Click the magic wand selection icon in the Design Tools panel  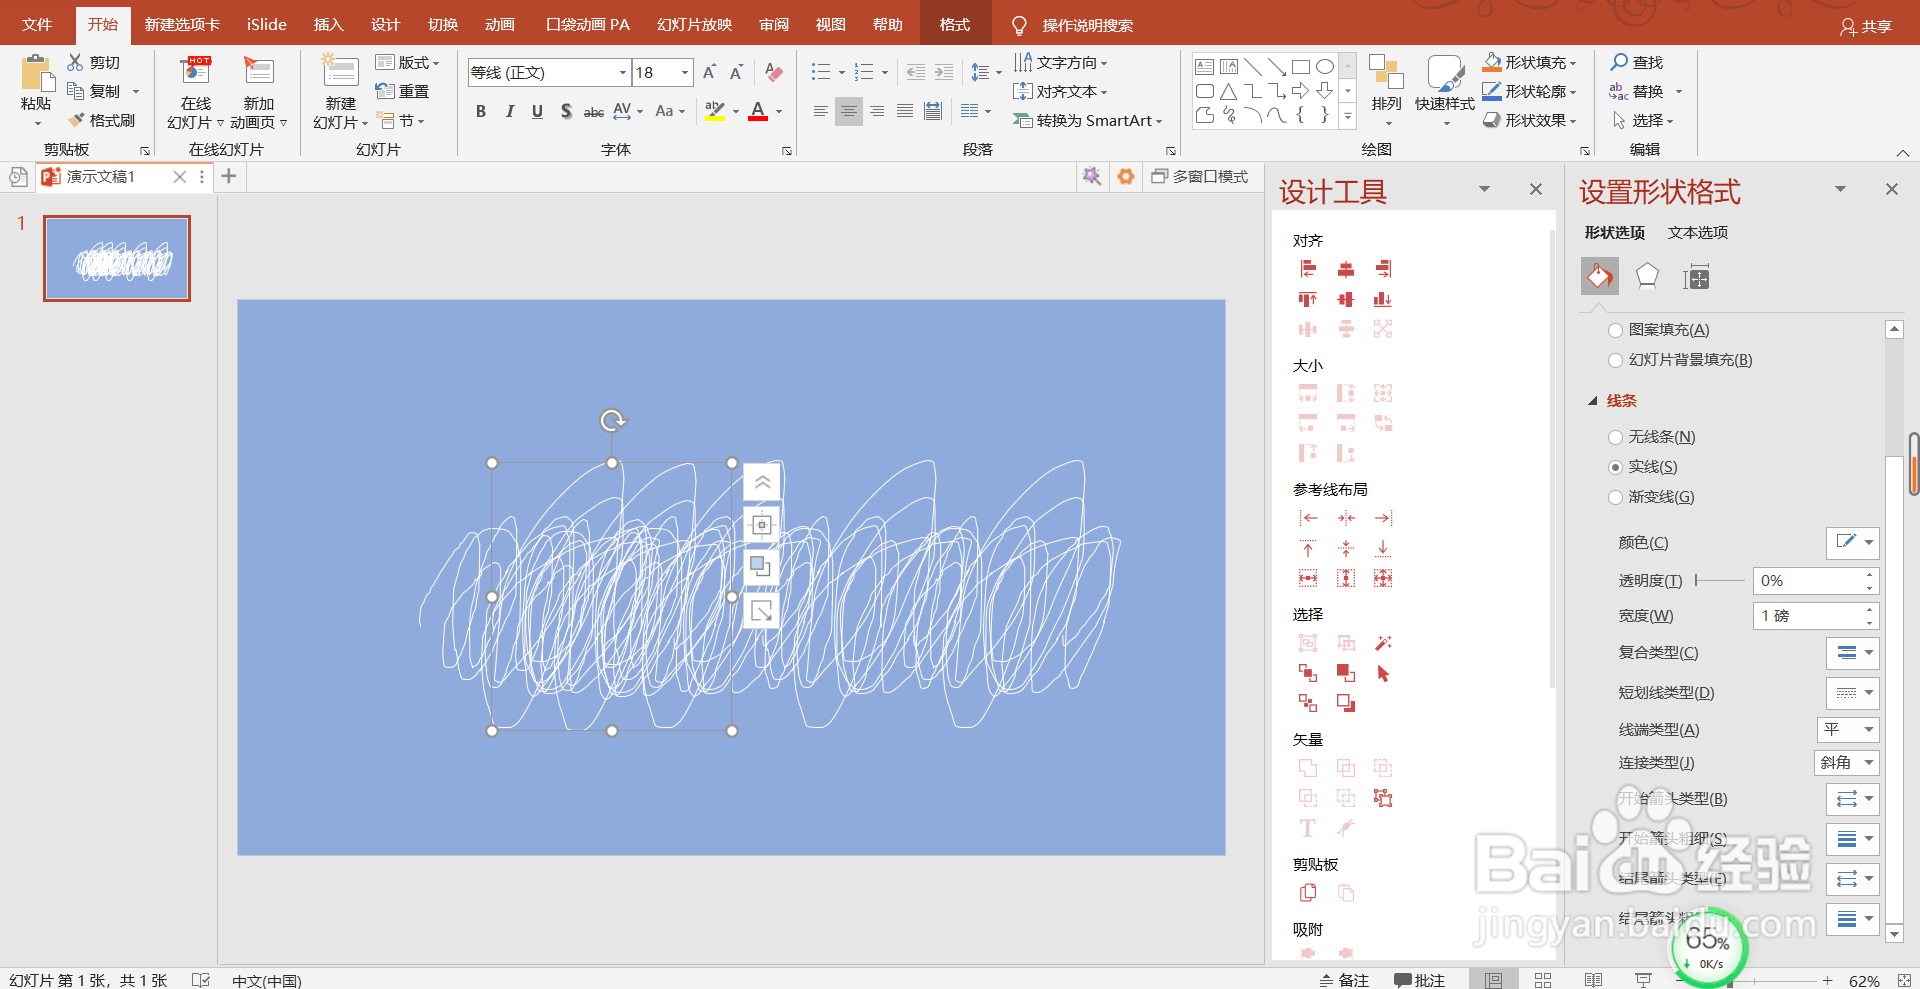(1383, 643)
